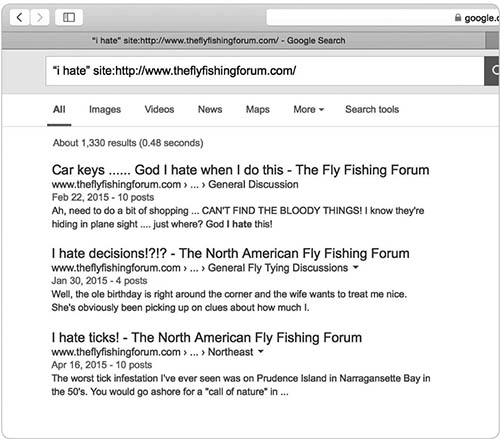Expand the arrow next to Northeast

[261, 351]
